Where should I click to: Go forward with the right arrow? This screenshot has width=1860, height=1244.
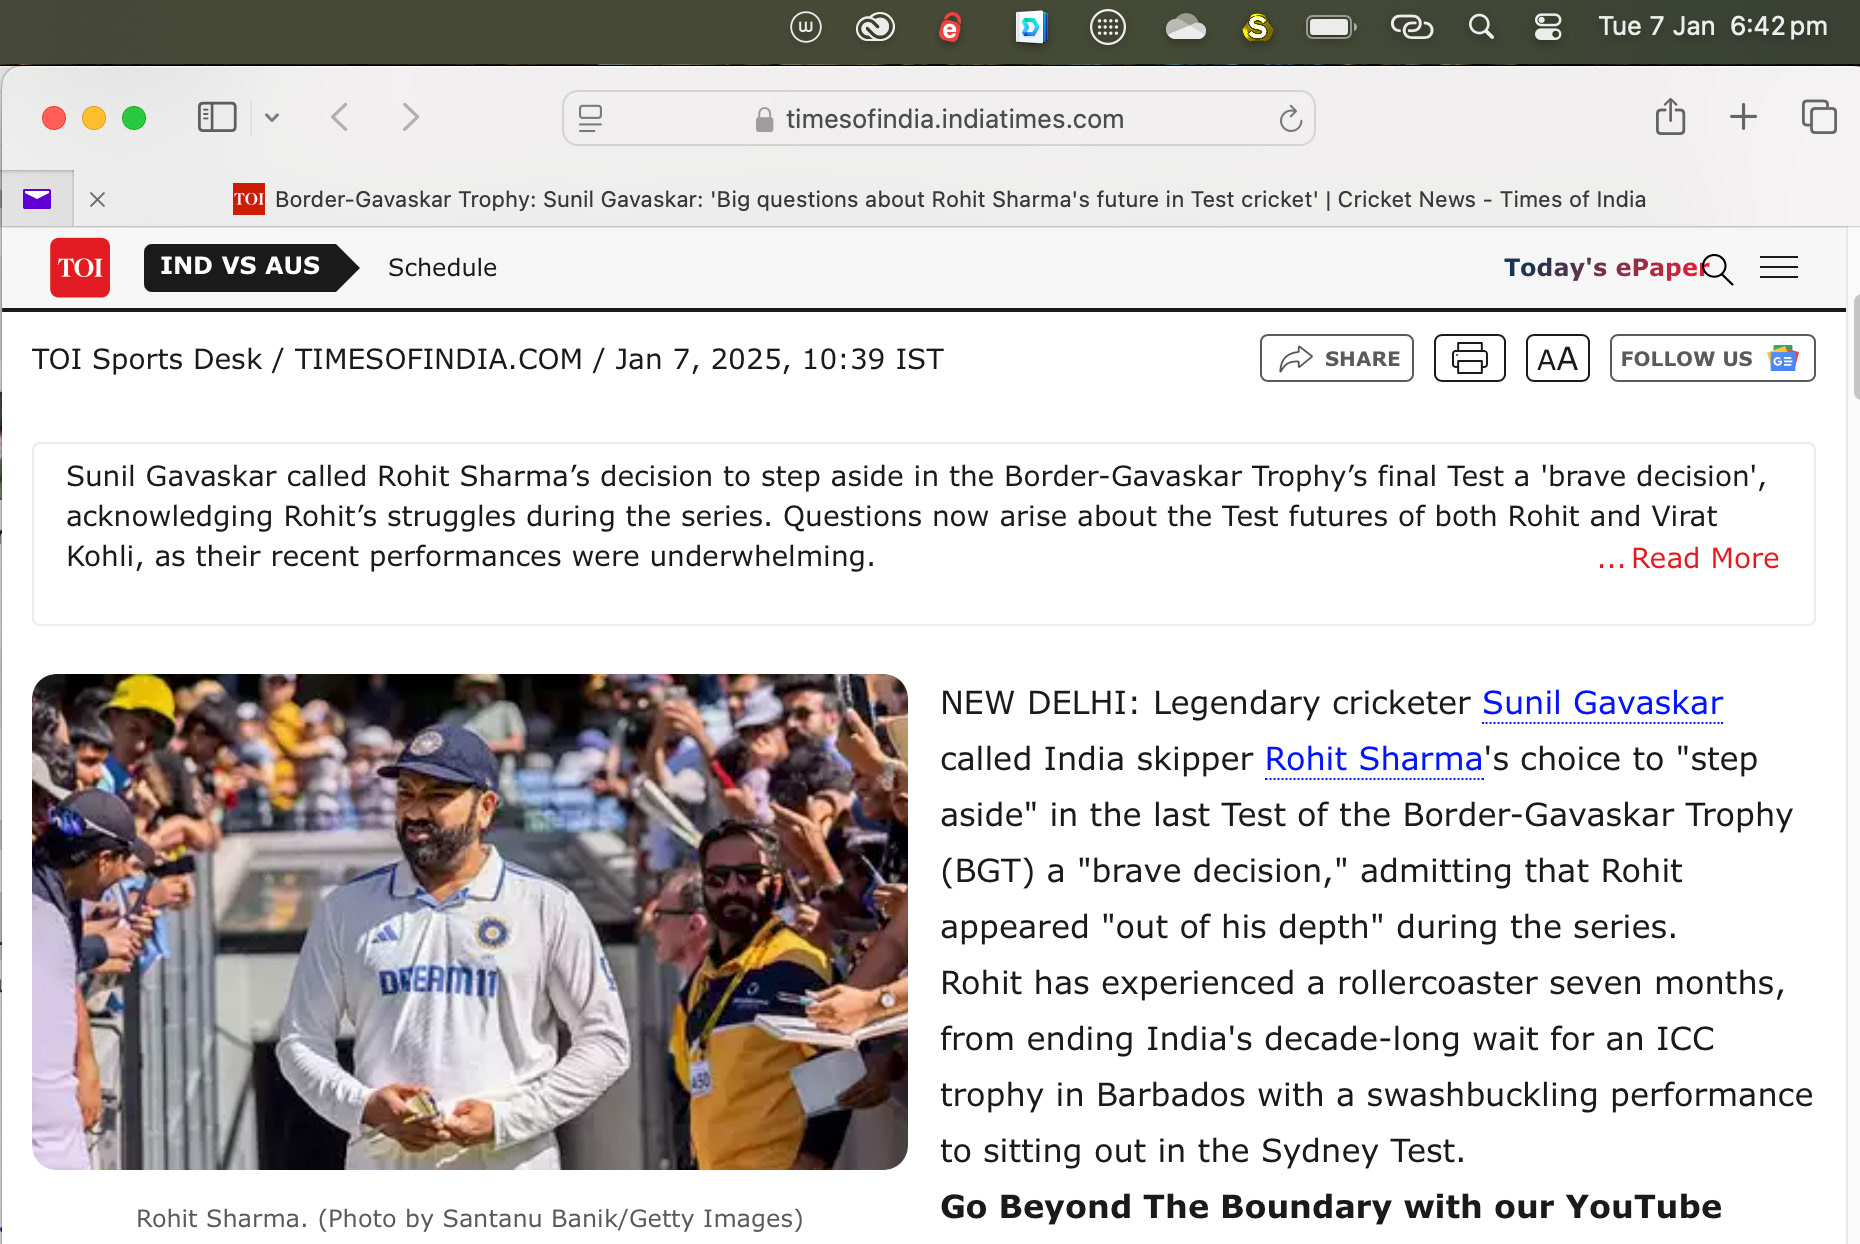pos(410,118)
